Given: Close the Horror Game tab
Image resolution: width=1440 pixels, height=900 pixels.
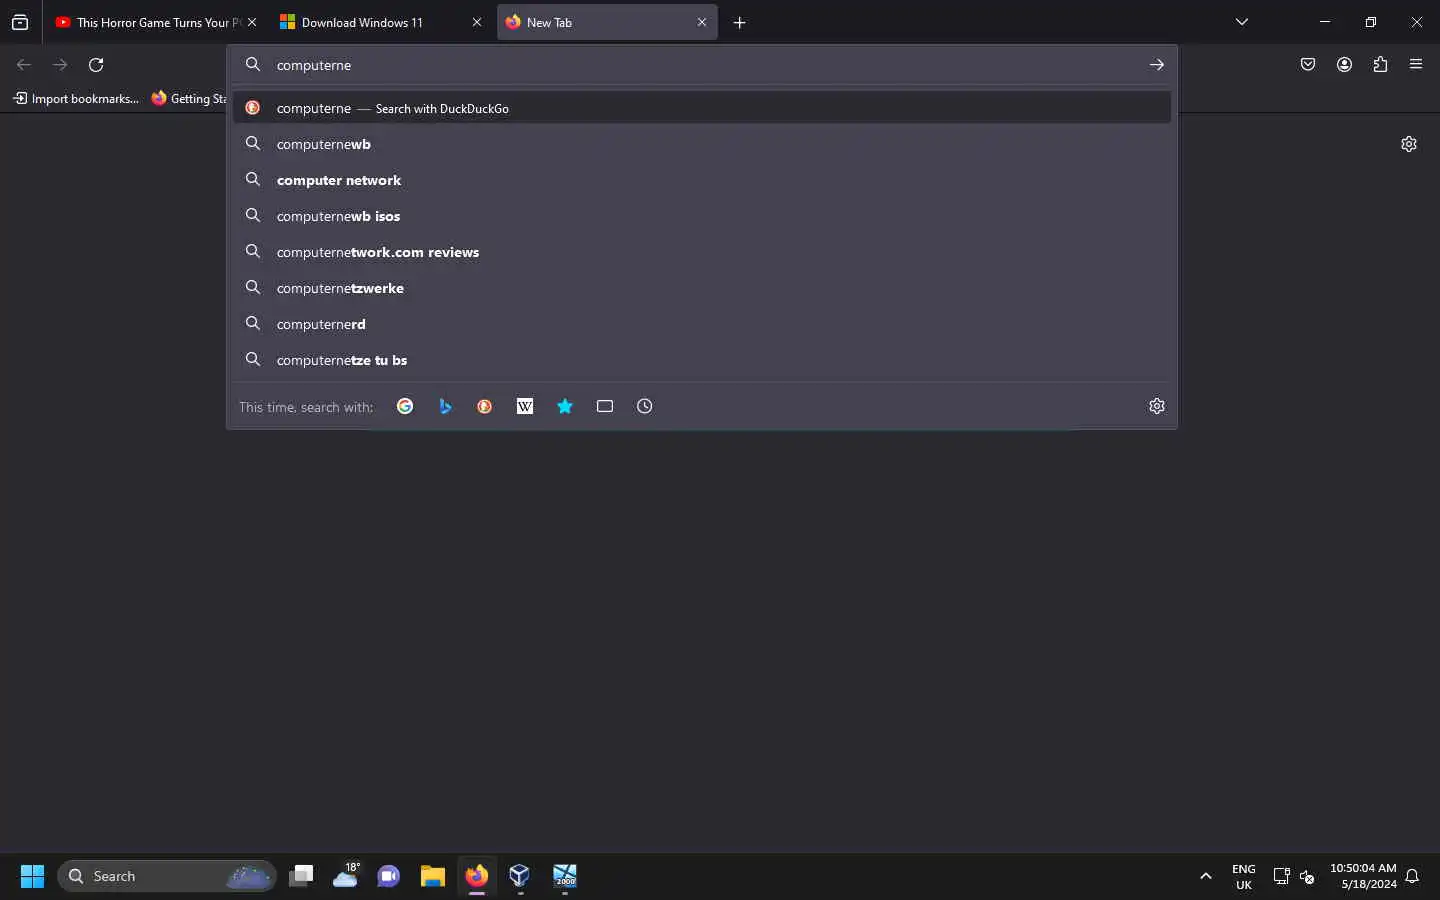Looking at the screenshot, I should point(252,22).
